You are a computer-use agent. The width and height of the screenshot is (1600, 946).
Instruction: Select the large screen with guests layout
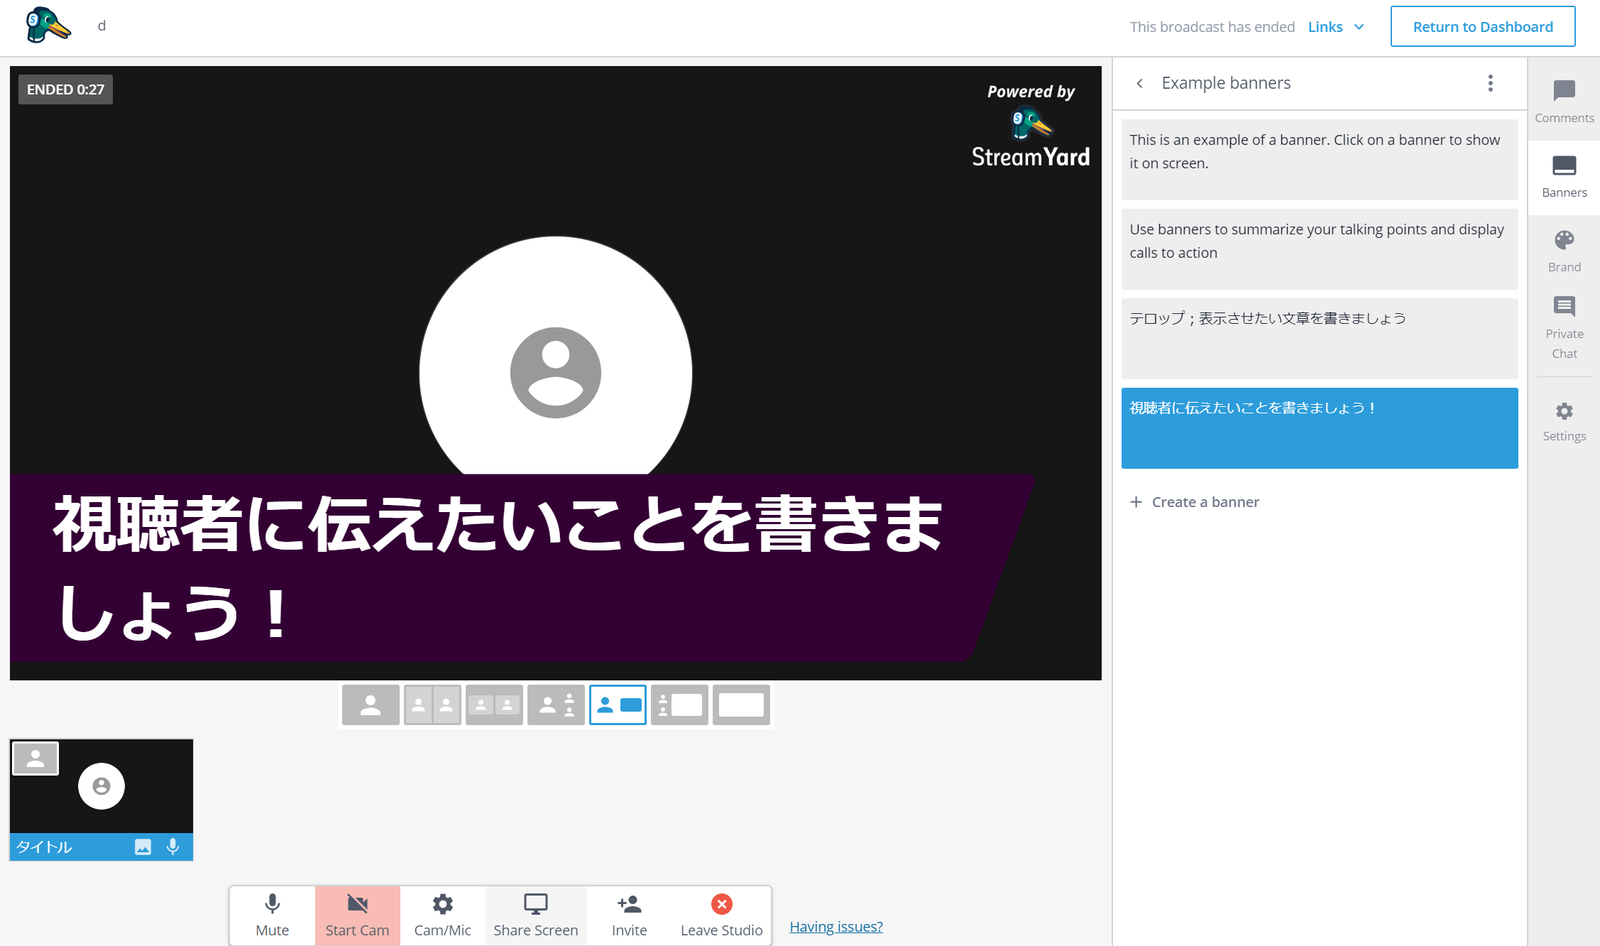pos(680,705)
